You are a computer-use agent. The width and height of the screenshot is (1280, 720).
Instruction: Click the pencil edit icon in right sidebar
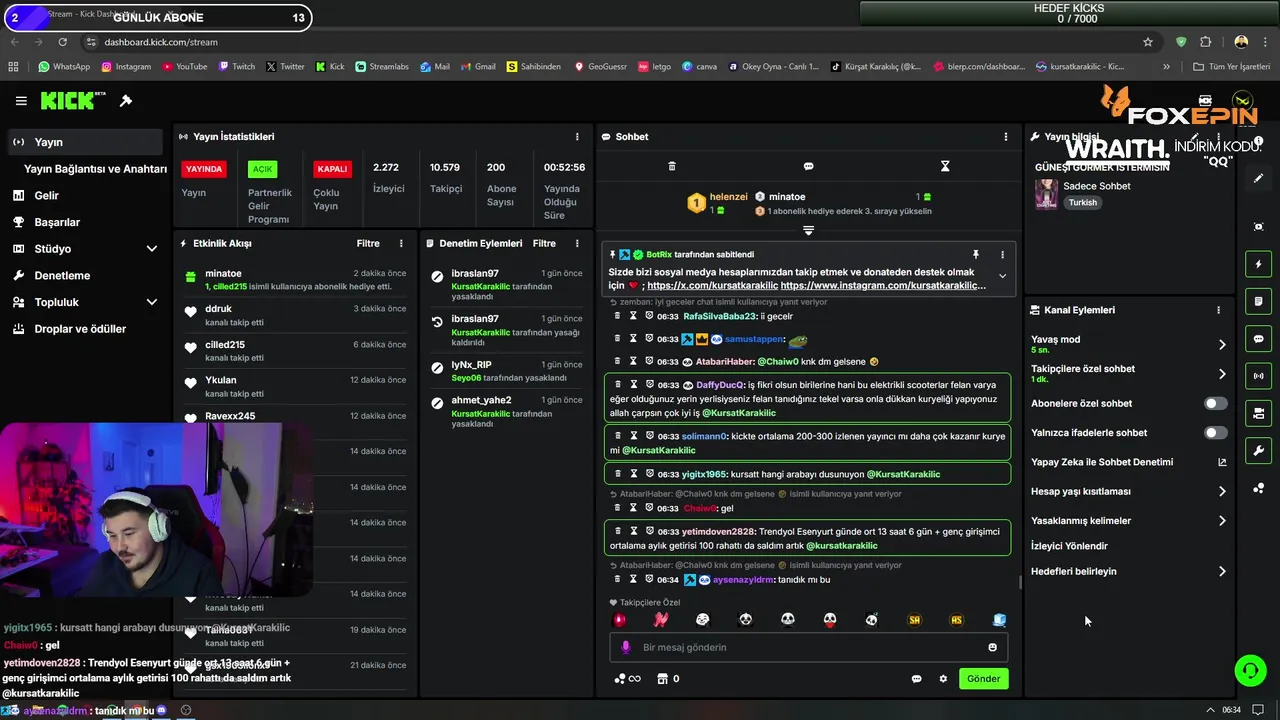coord(1258,178)
